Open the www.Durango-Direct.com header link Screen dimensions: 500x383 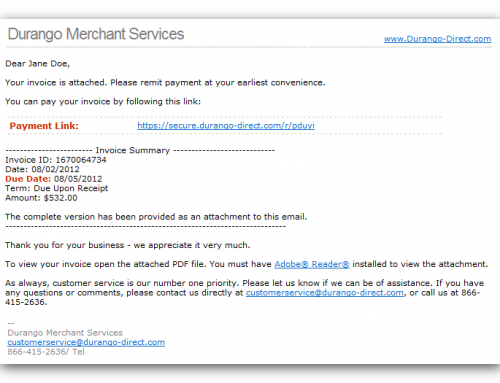(x=437, y=39)
